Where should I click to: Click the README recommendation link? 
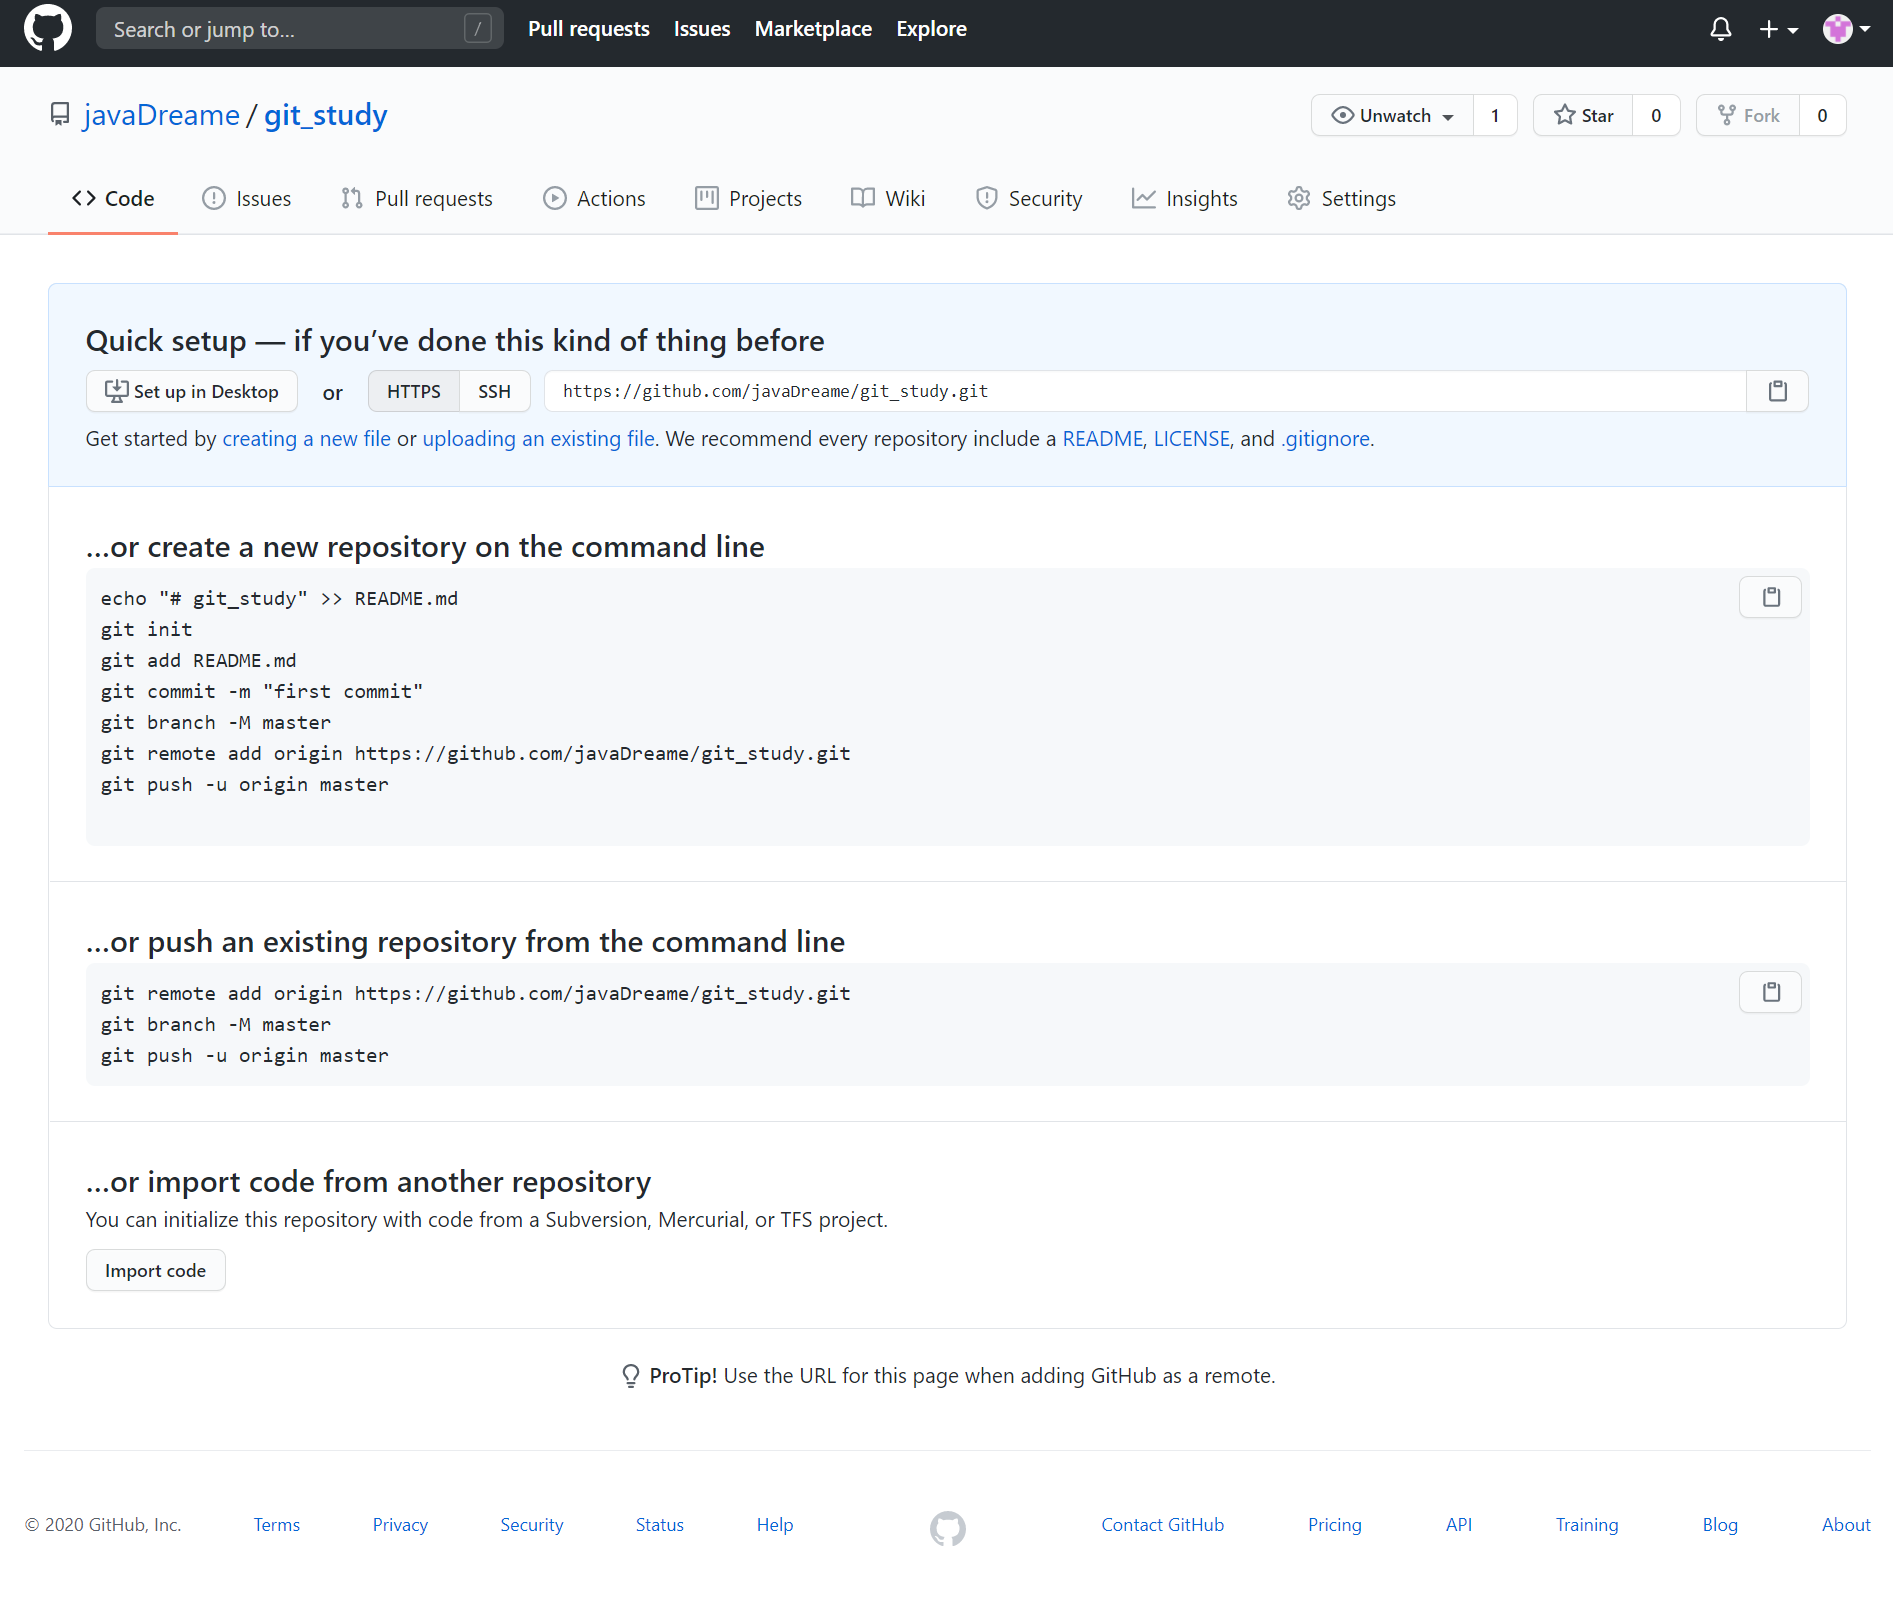coord(1102,439)
